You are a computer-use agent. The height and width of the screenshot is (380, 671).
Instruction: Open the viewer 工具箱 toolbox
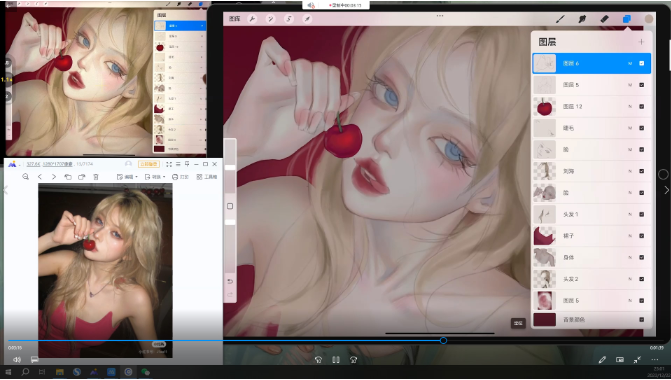click(x=207, y=177)
